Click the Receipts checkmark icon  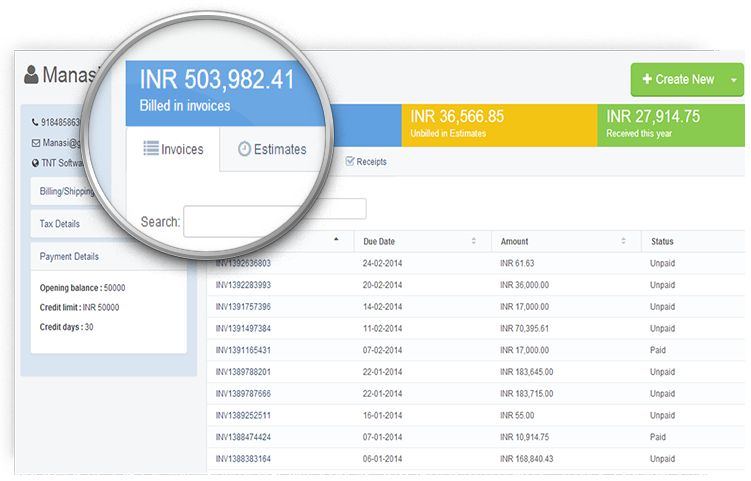350,161
